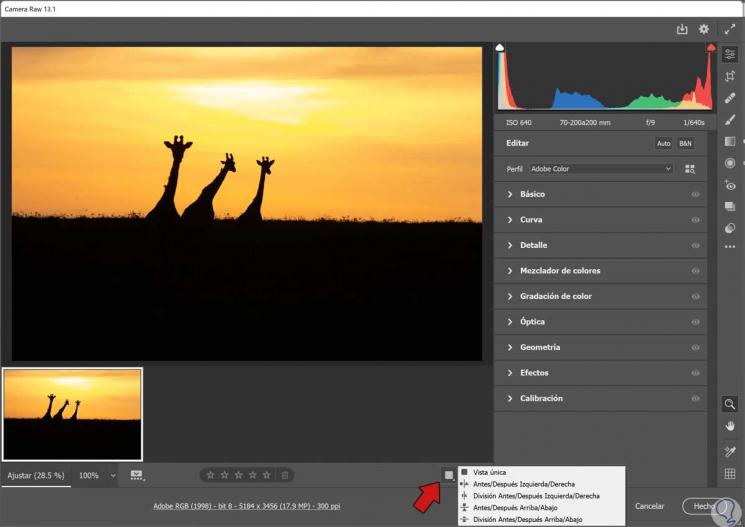Toggle visibility eye for Básico panel
The image size is (745, 527).
click(x=695, y=194)
